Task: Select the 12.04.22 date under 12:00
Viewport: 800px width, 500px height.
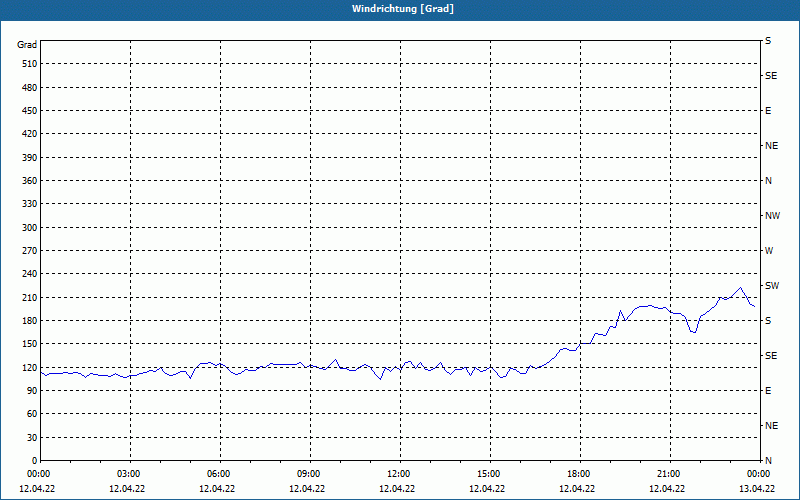Action: (x=397, y=488)
